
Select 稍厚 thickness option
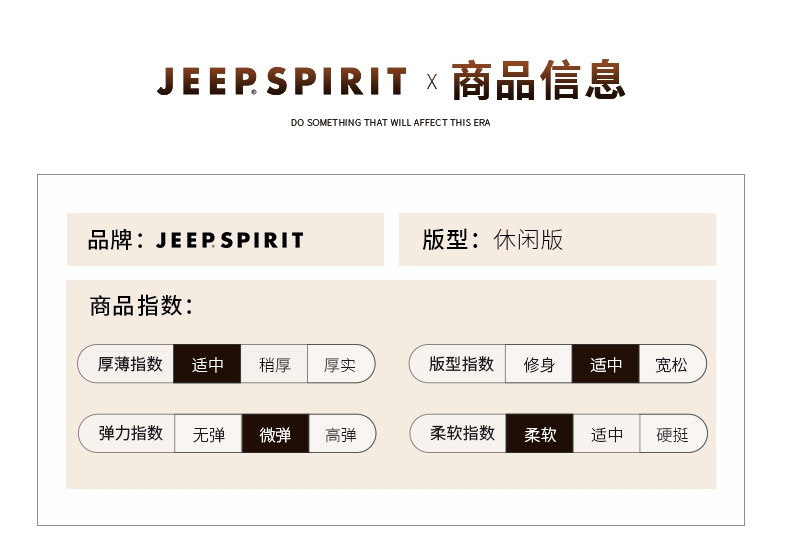[x=274, y=364]
